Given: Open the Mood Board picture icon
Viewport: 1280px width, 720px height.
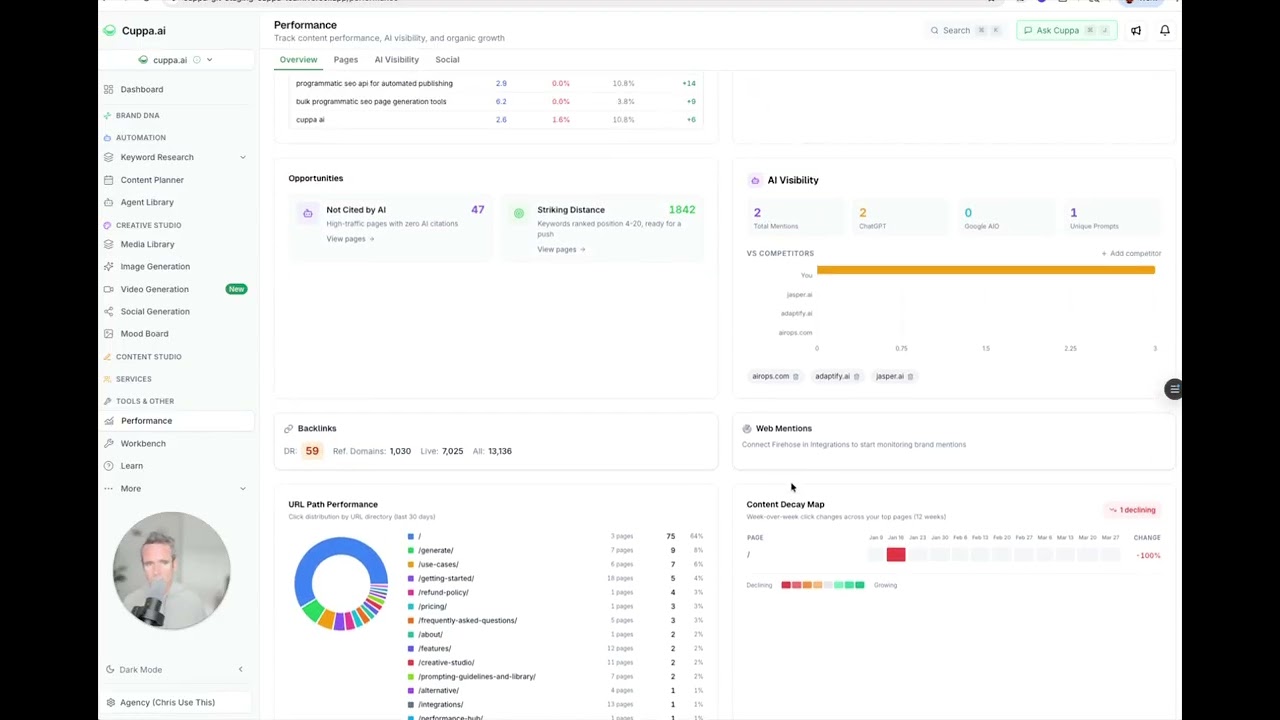Looking at the screenshot, I should click(x=109, y=334).
